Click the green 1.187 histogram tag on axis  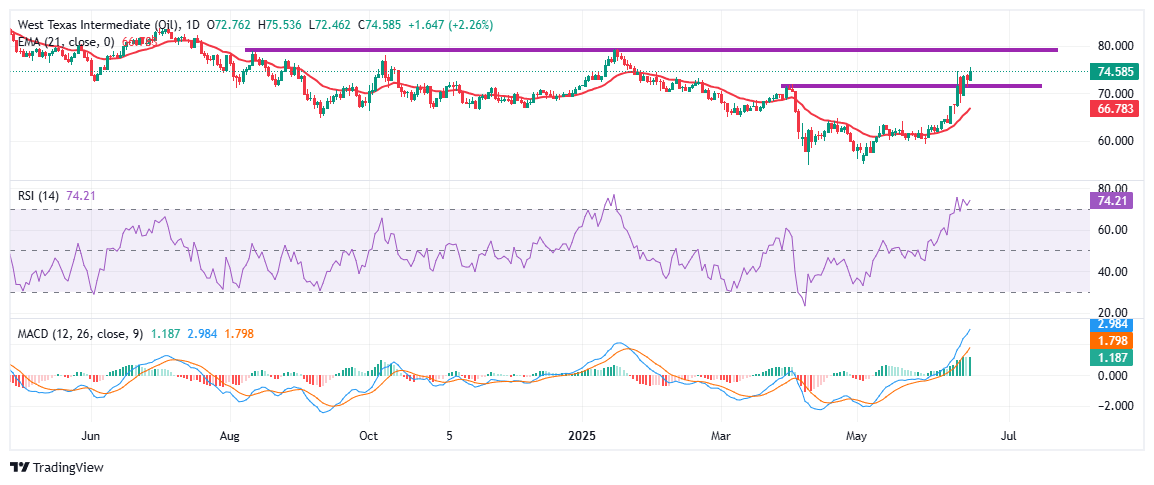coord(1114,357)
